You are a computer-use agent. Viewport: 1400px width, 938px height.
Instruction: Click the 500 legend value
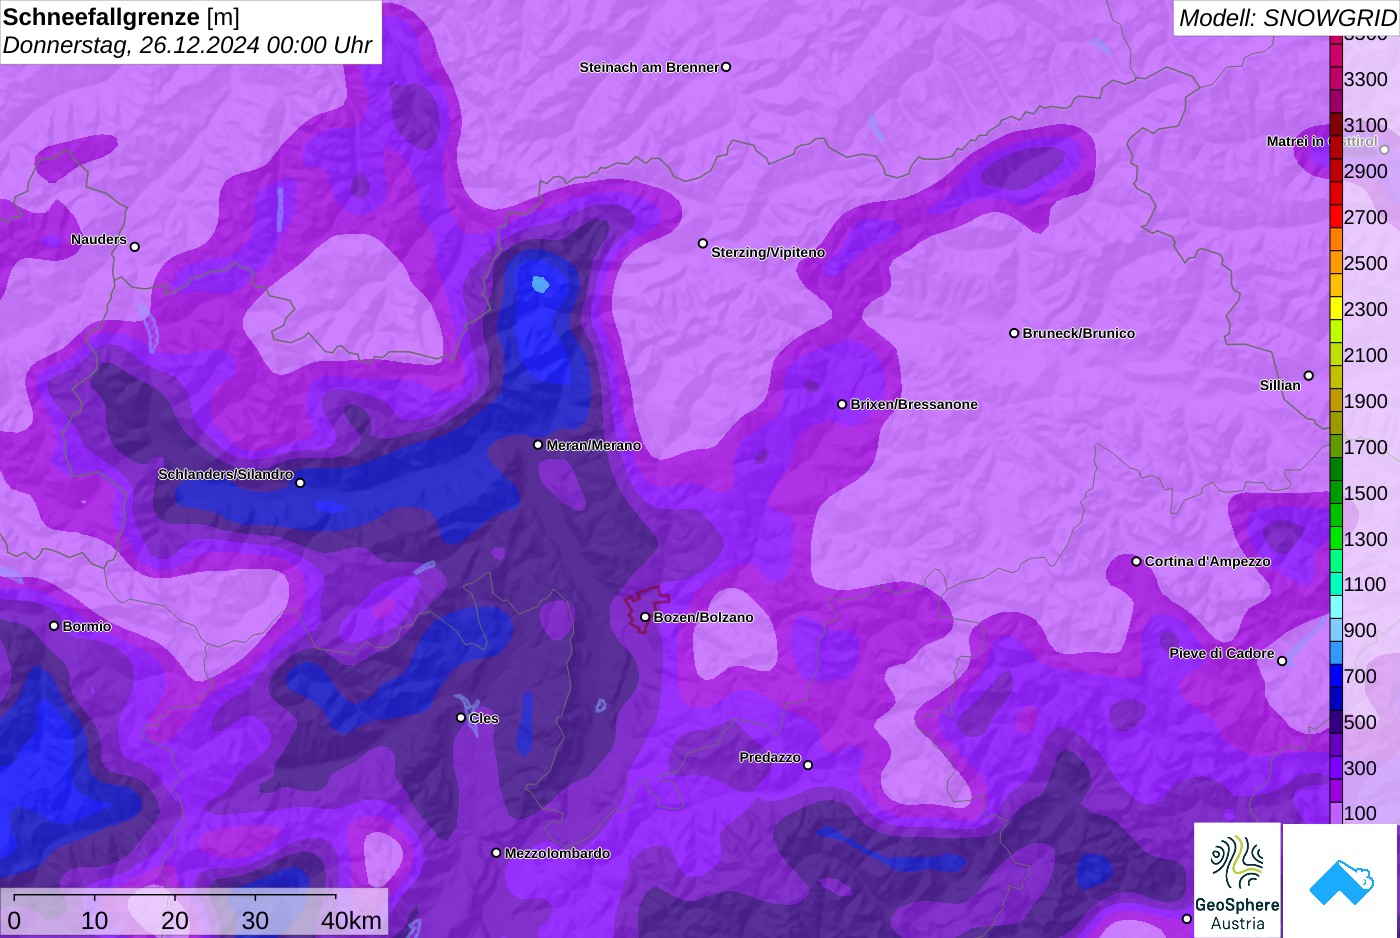coord(1360,722)
